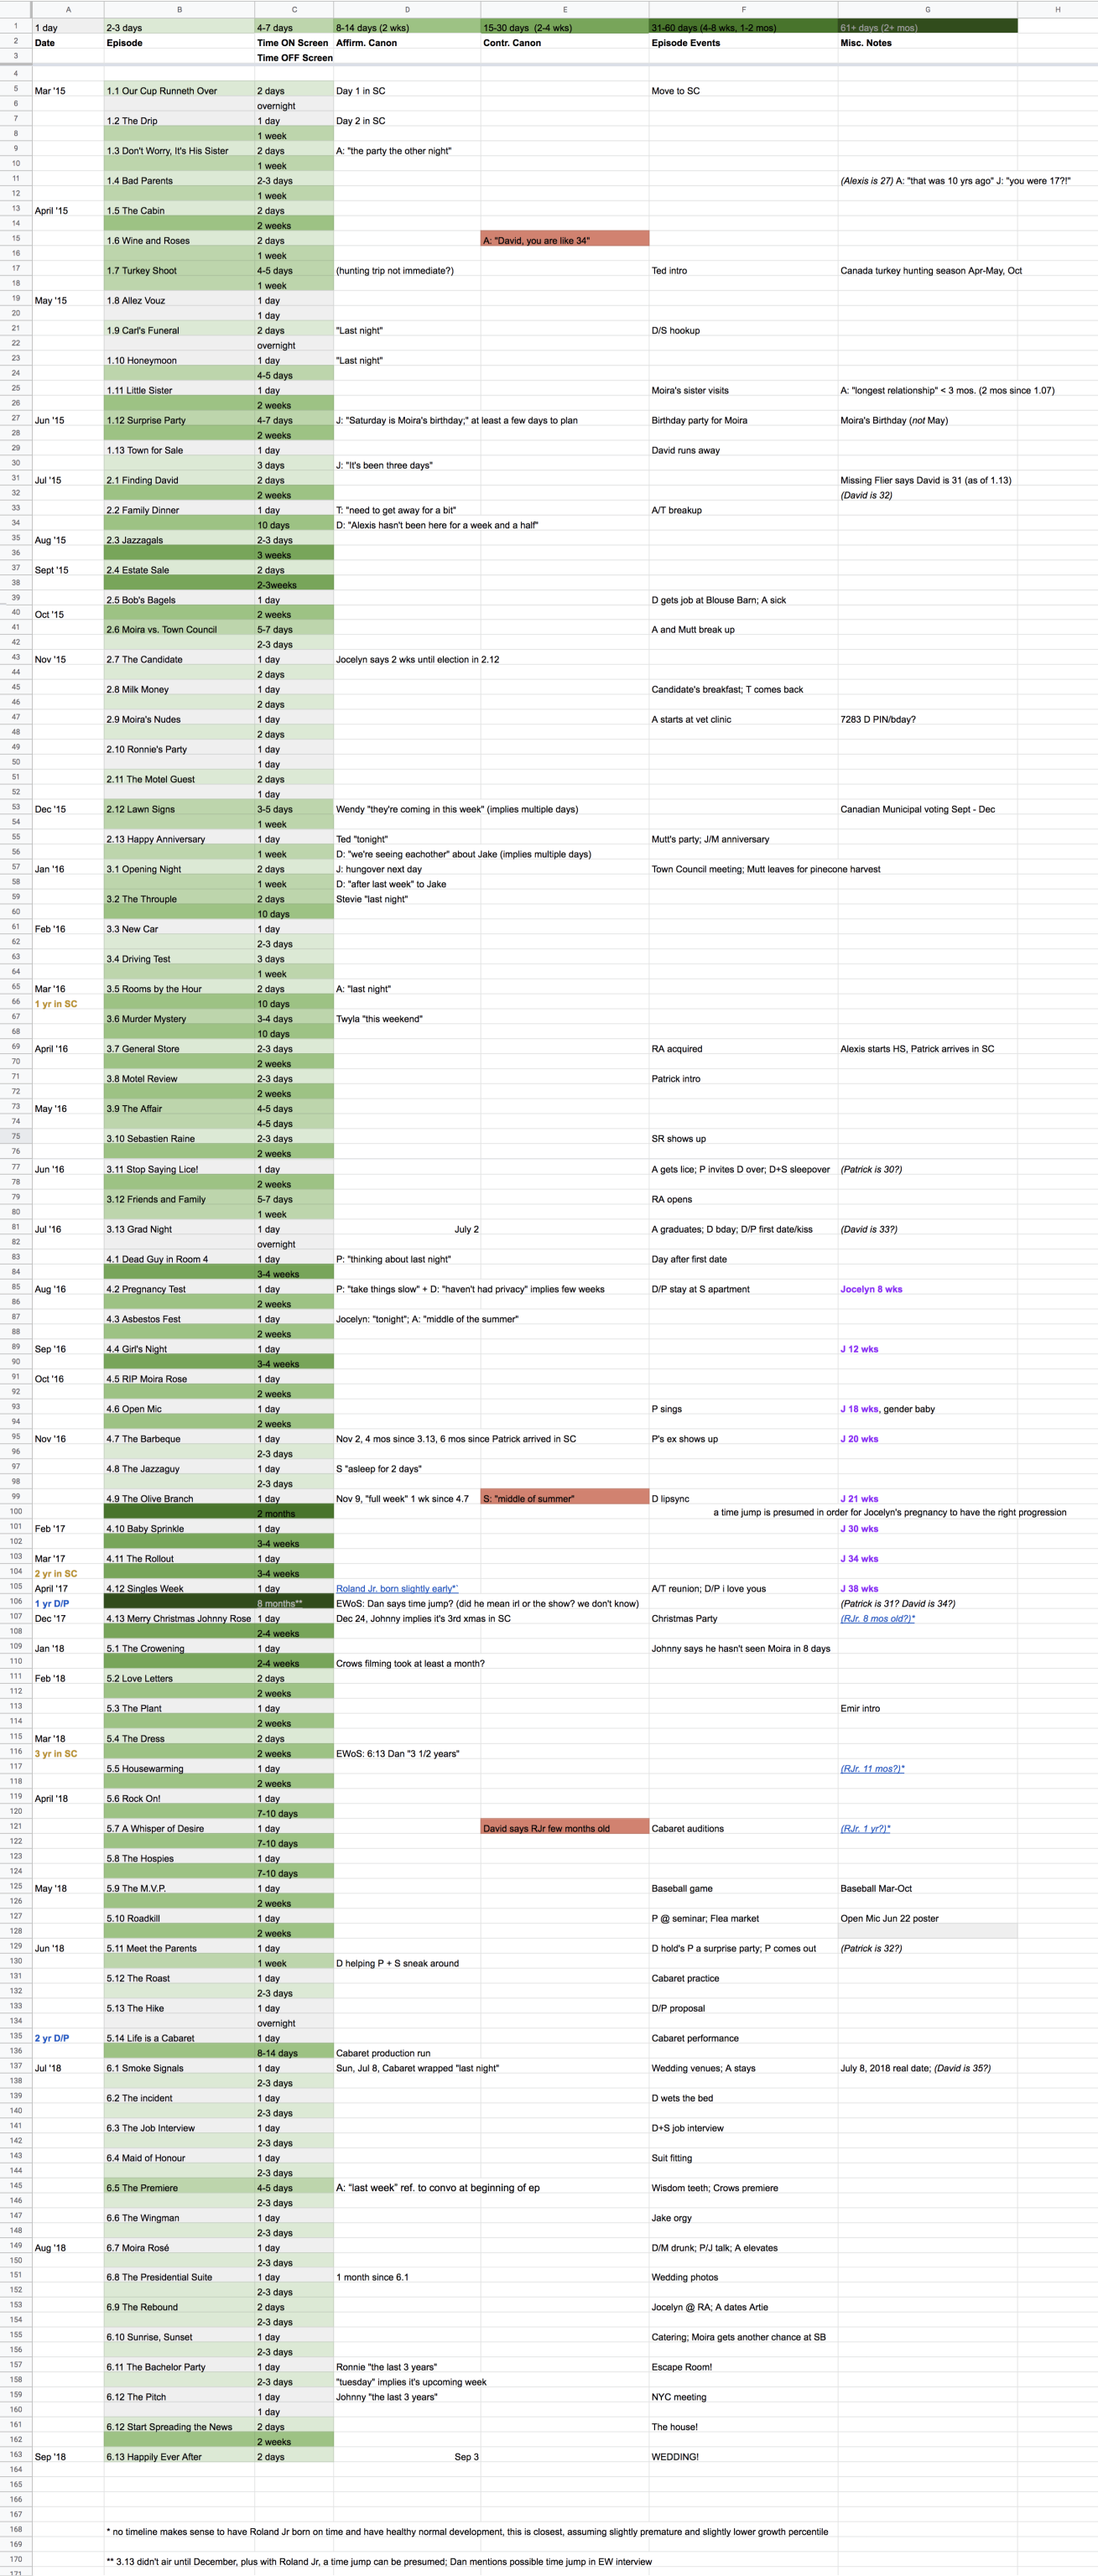Select column A header
Image resolution: width=1098 pixels, height=2576 pixels.
point(68,9)
